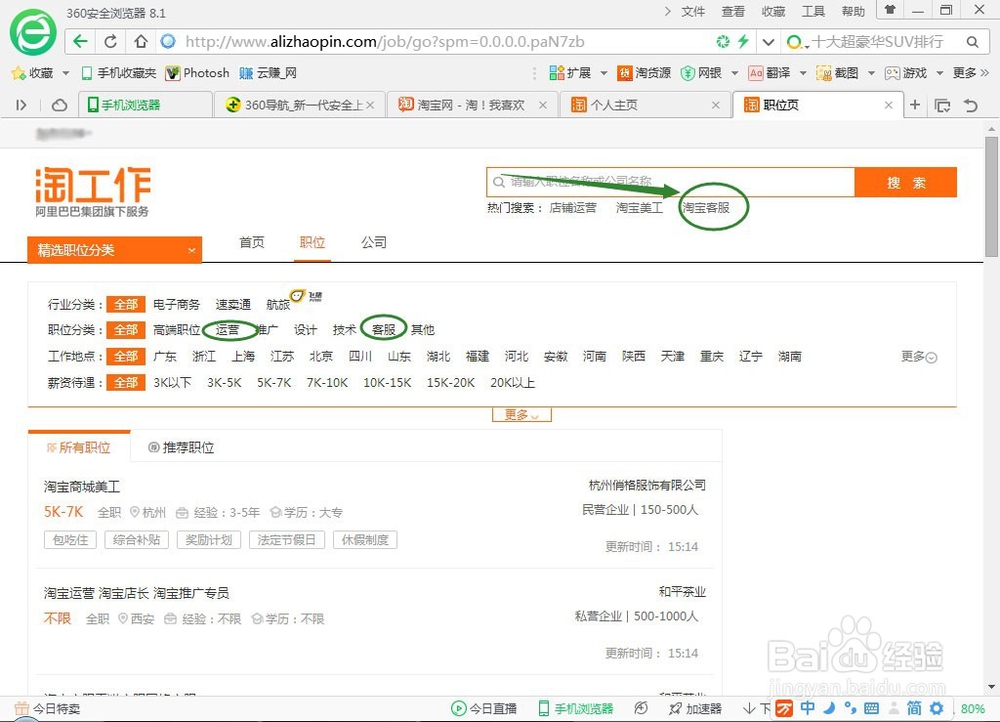Open the 文件 menu

693,11
